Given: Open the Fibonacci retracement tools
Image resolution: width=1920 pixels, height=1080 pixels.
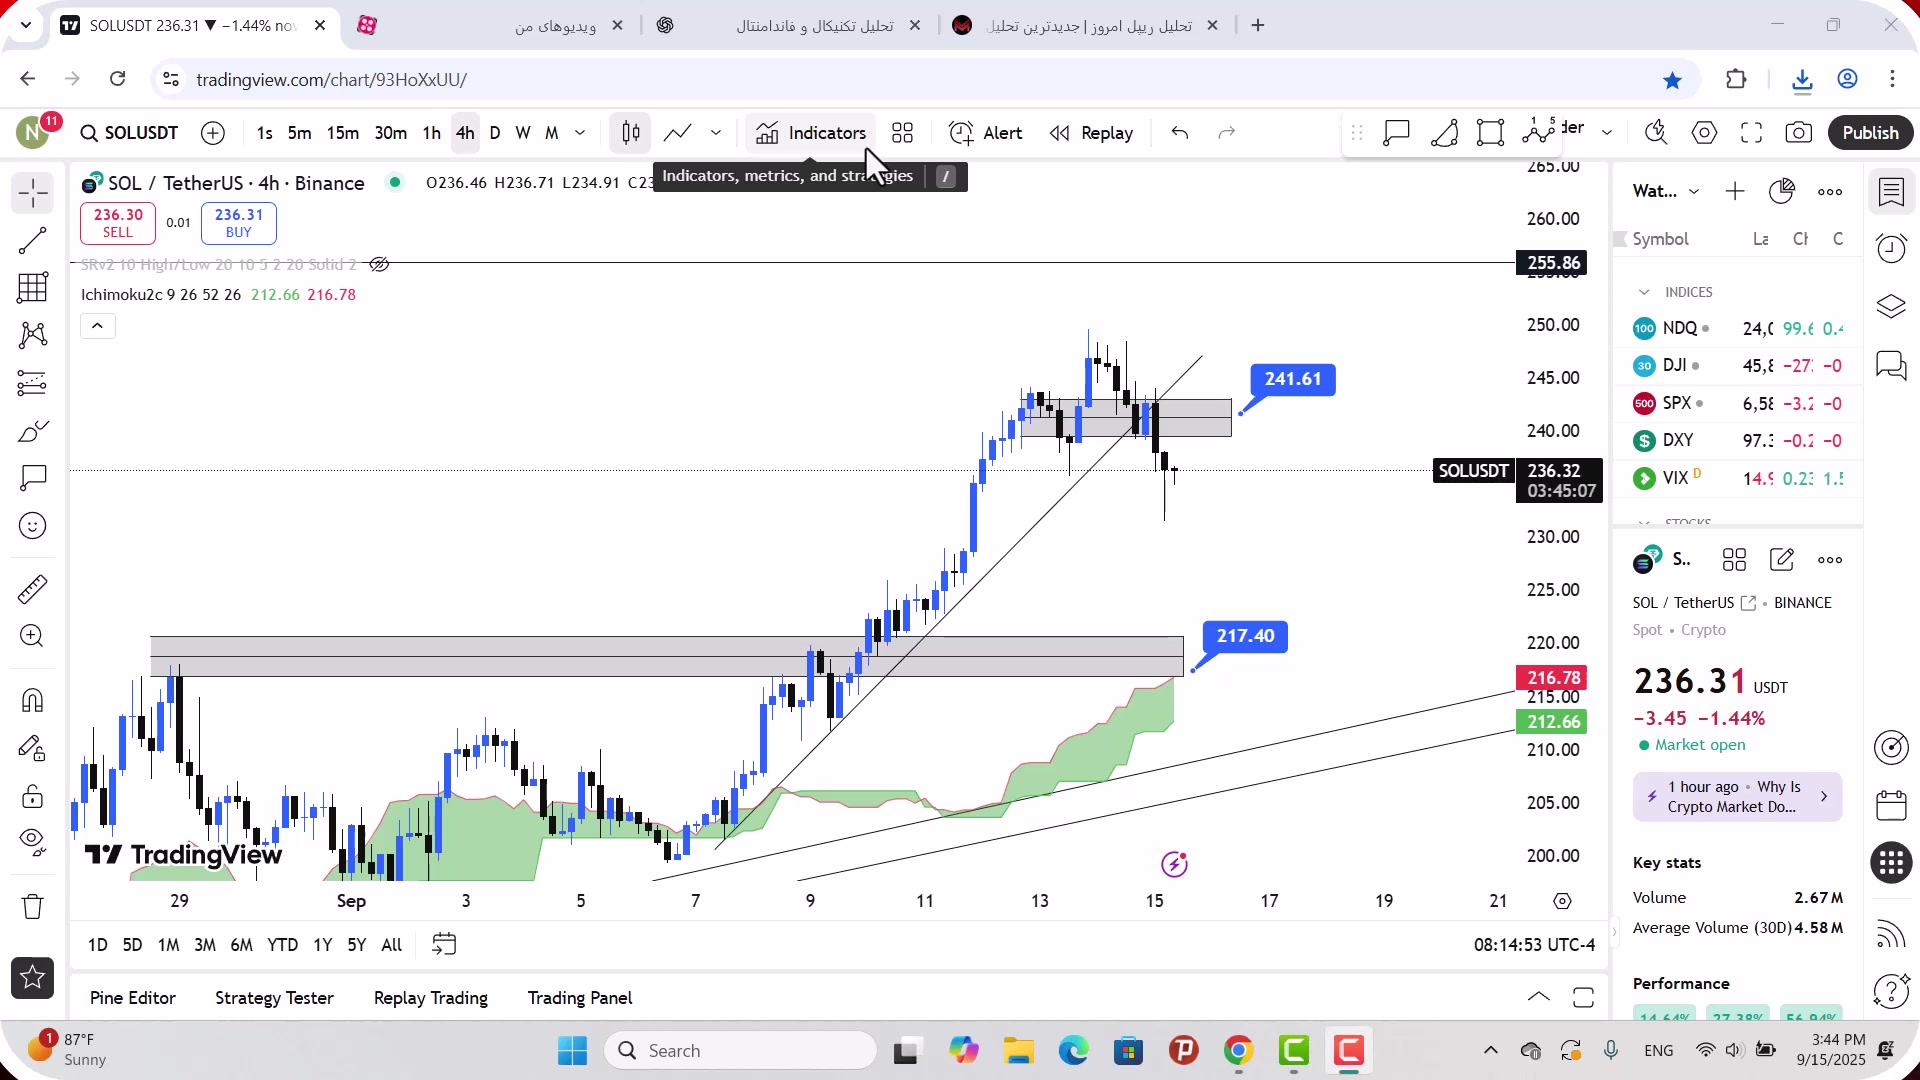Looking at the screenshot, I should click(x=32, y=288).
